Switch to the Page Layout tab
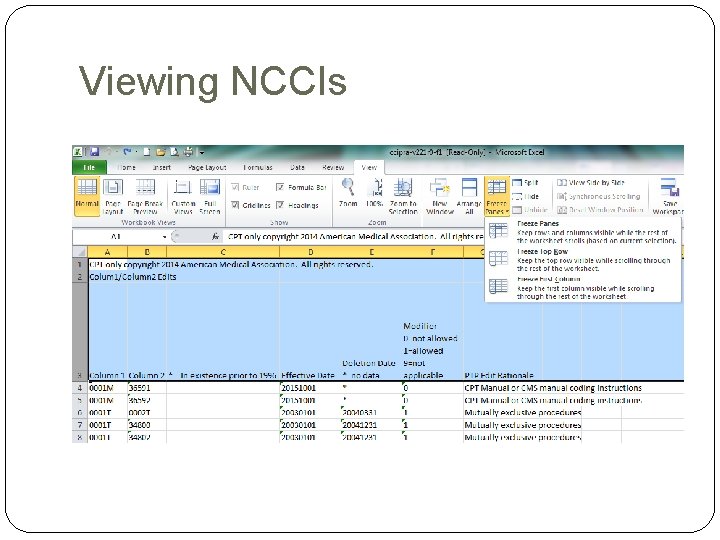The image size is (720, 540). (x=207, y=167)
